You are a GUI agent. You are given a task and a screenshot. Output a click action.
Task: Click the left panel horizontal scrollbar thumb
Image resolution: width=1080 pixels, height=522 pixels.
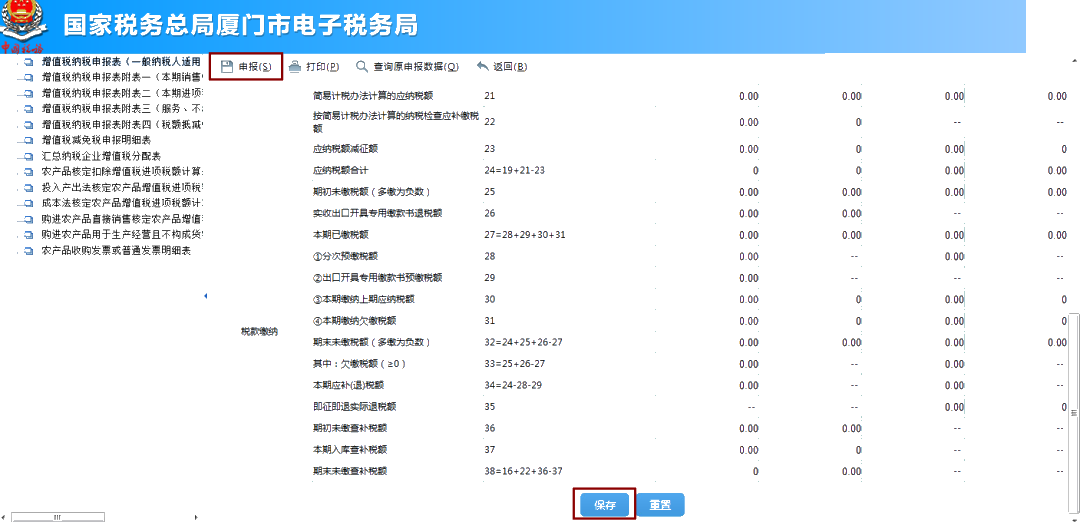[x=58, y=516]
